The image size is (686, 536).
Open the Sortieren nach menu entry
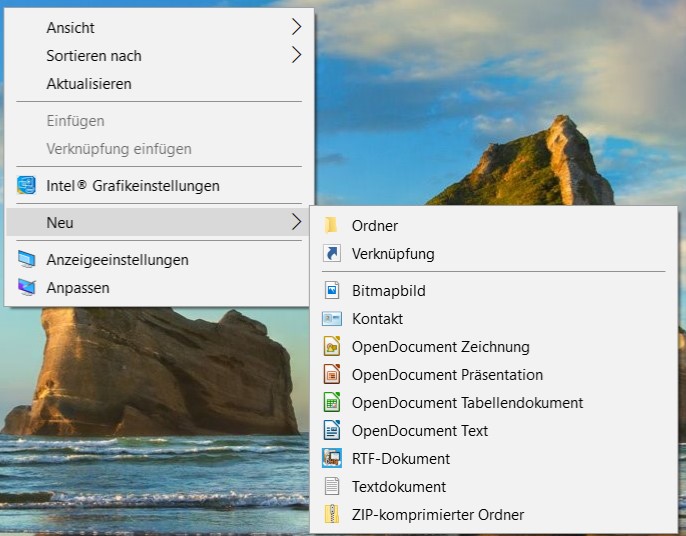pos(159,56)
